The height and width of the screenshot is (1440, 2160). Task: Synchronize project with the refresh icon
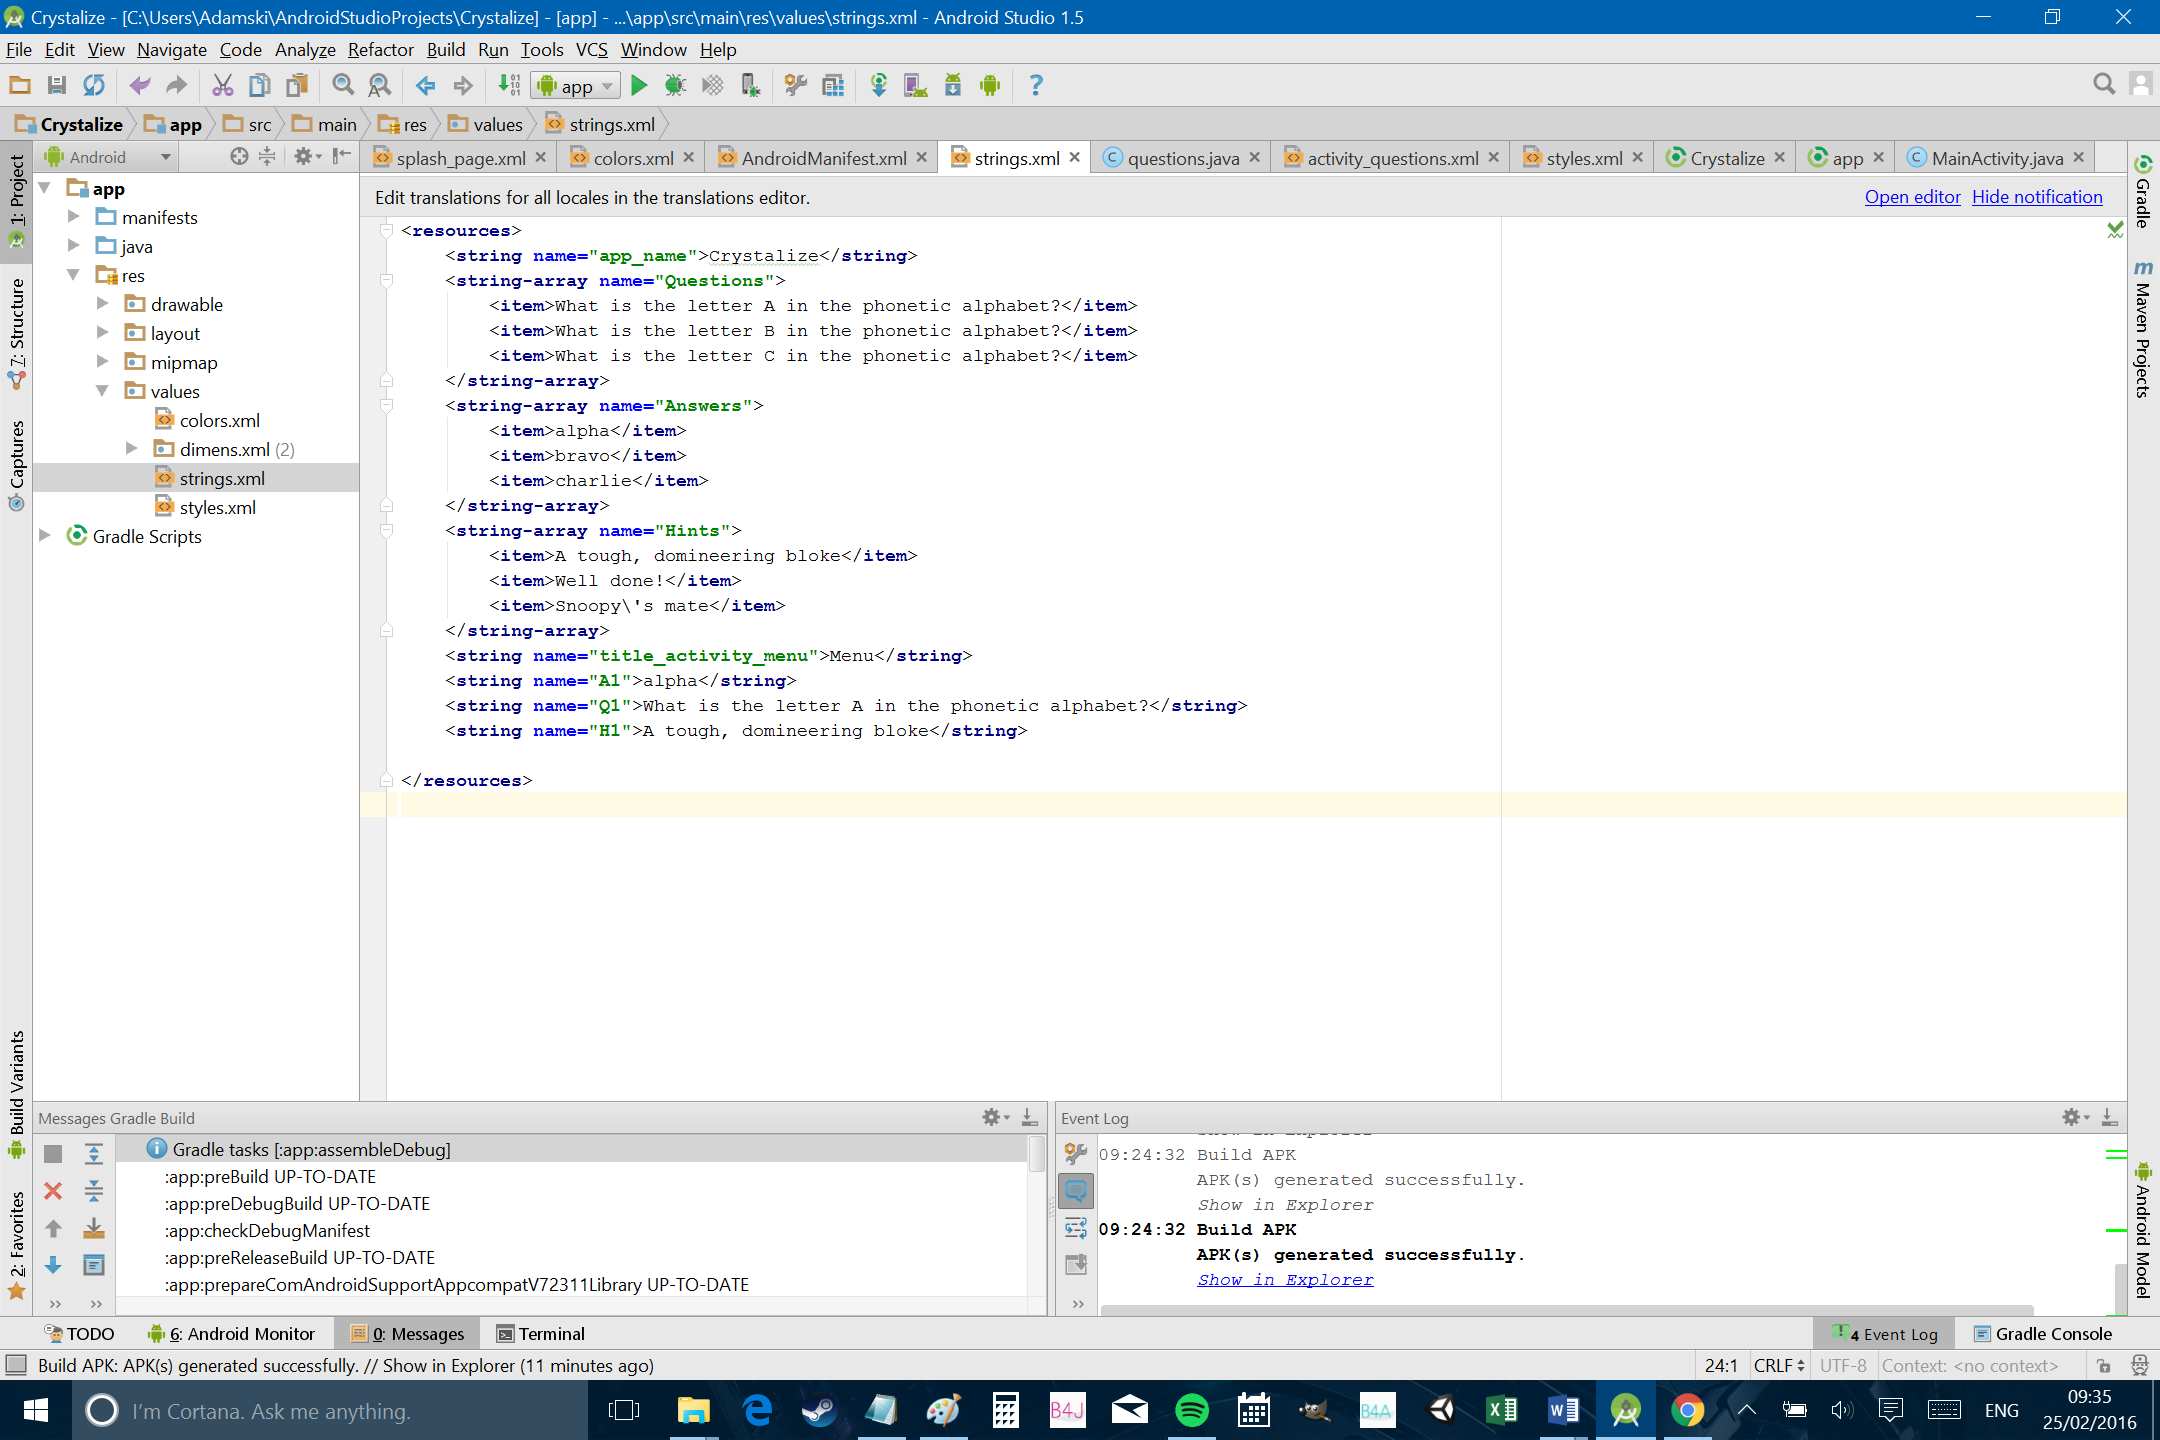tap(94, 86)
